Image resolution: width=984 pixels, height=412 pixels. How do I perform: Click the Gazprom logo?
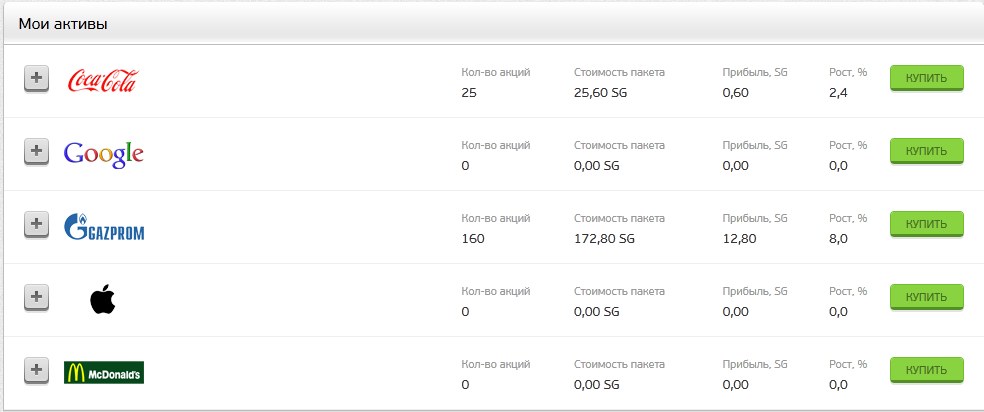coord(104,227)
